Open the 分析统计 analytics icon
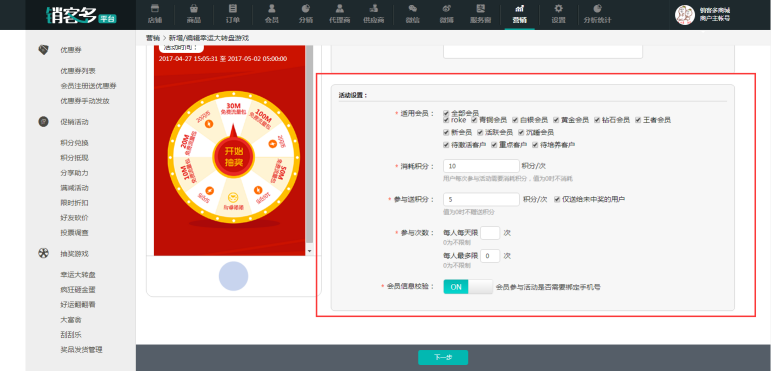This screenshot has height=371, width=771. (597, 8)
